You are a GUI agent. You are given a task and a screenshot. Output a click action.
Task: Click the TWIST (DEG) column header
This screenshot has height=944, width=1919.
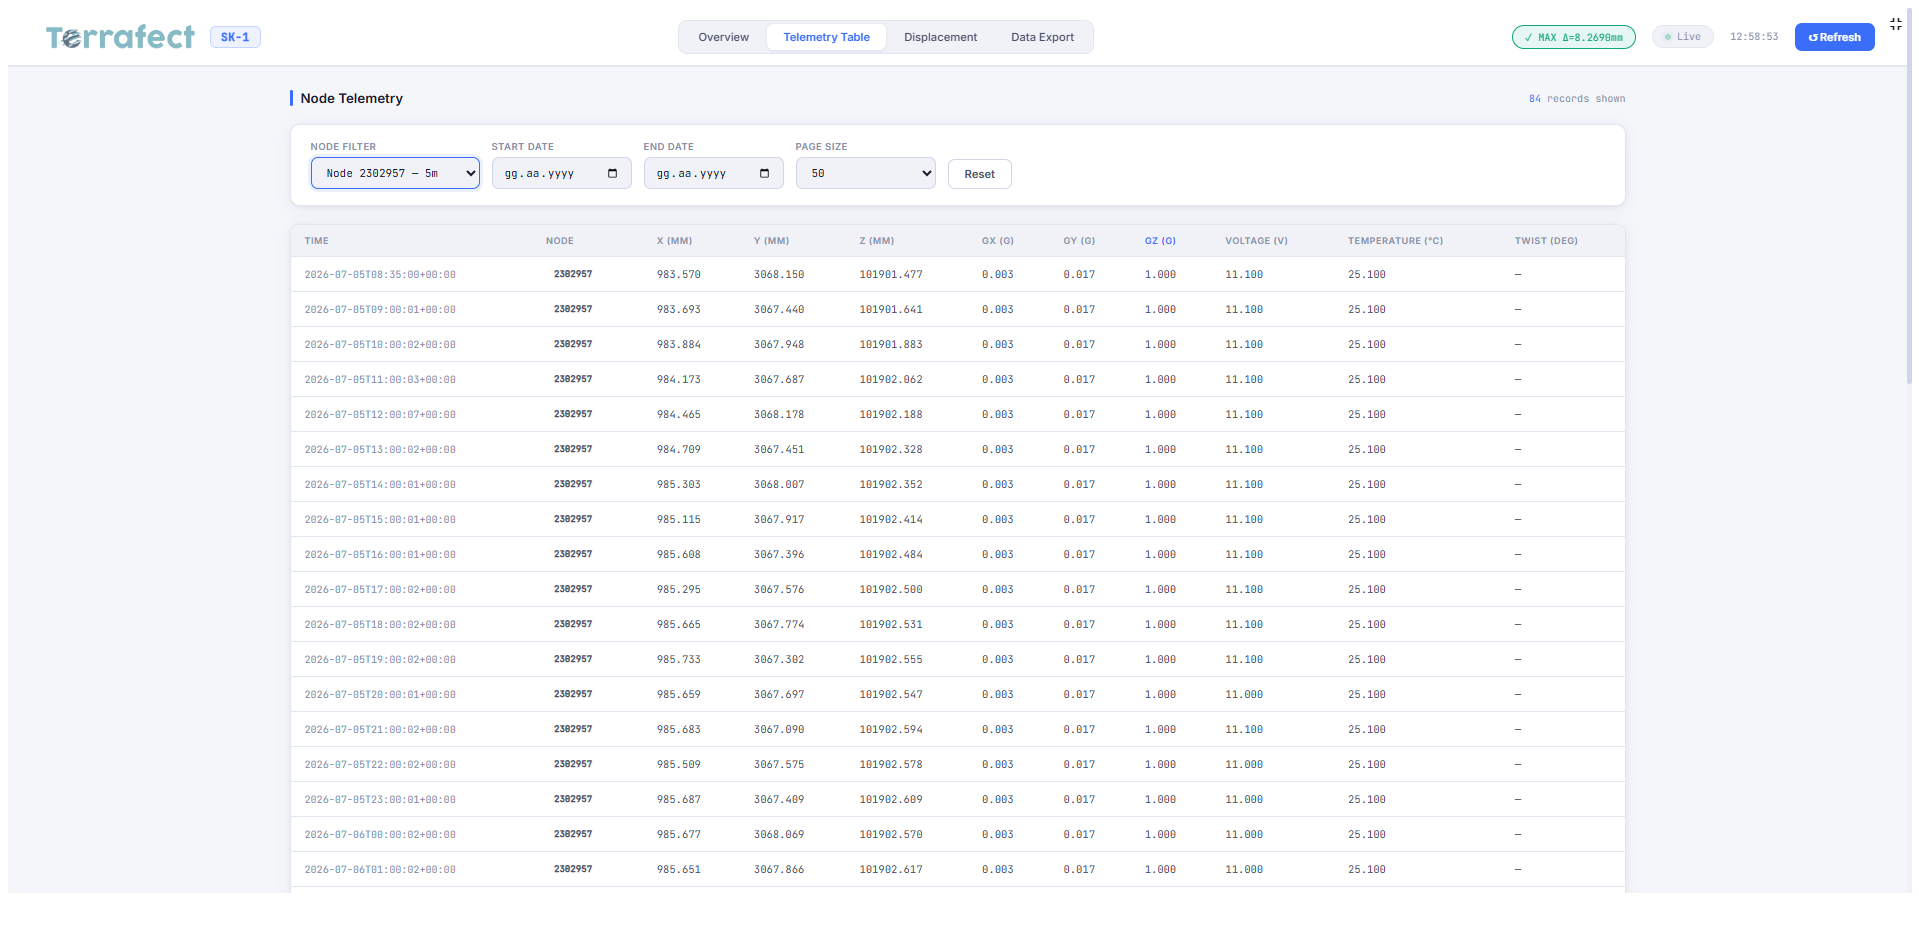(x=1546, y=241)
